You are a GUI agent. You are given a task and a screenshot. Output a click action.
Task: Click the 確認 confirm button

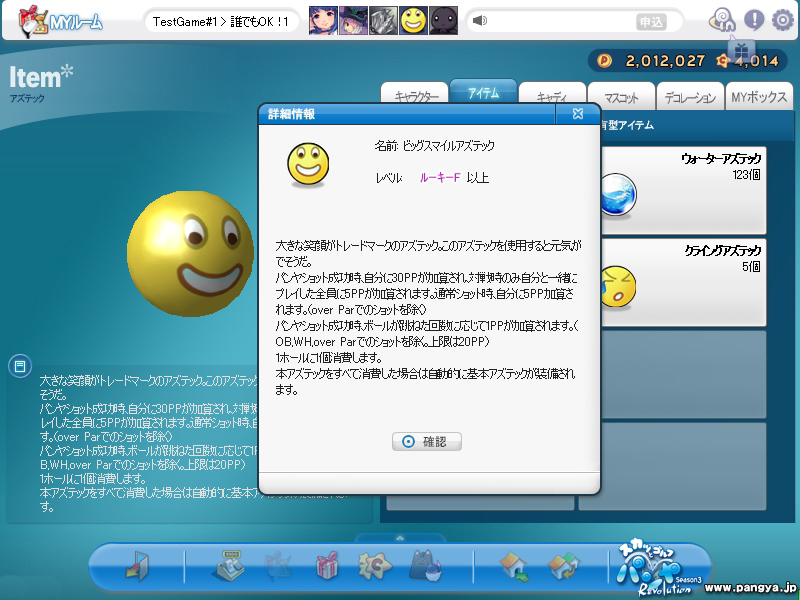click(426, 441)
